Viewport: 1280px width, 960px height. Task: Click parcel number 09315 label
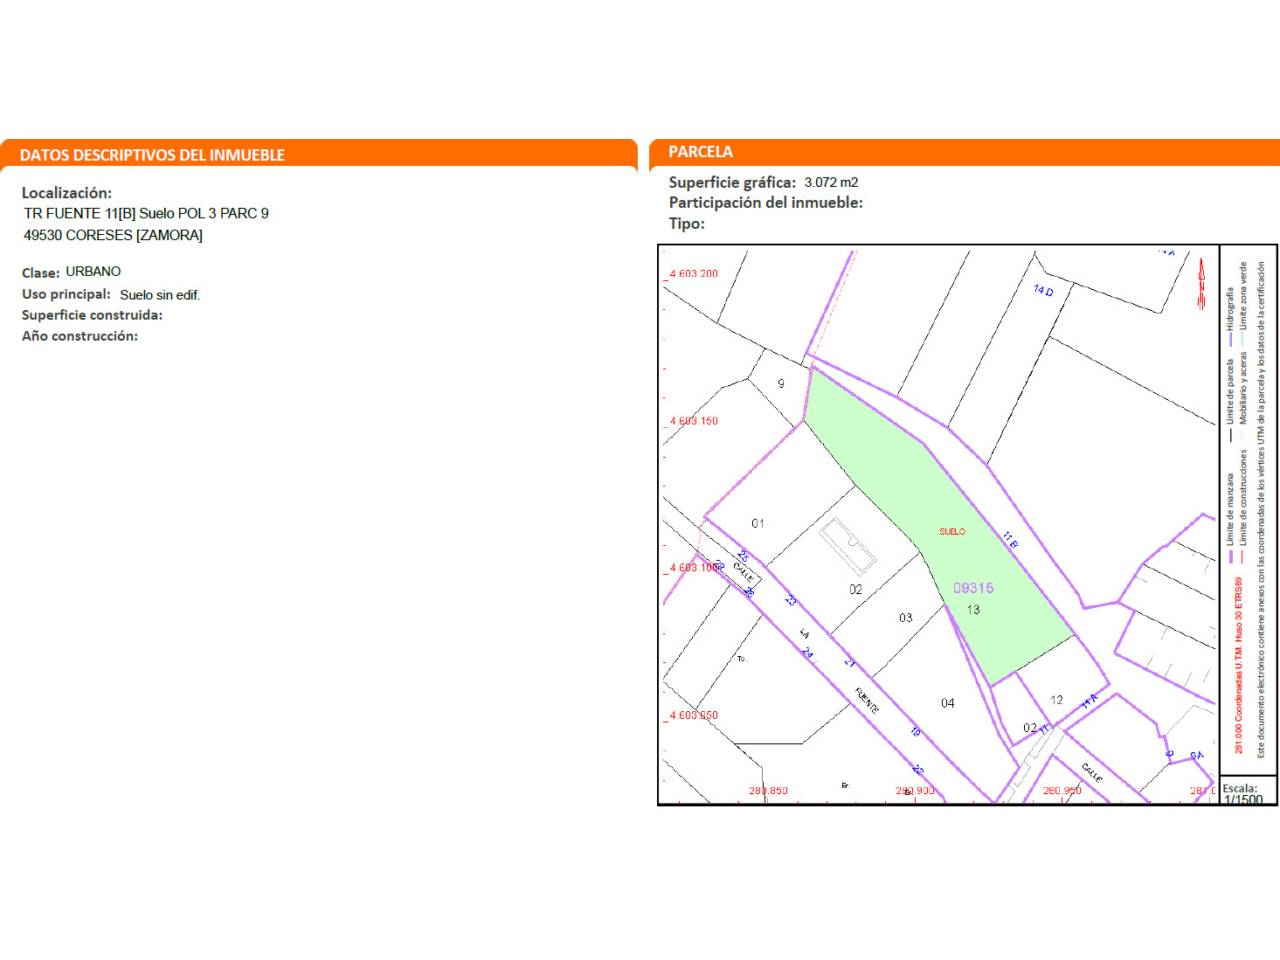coord(973,588)
